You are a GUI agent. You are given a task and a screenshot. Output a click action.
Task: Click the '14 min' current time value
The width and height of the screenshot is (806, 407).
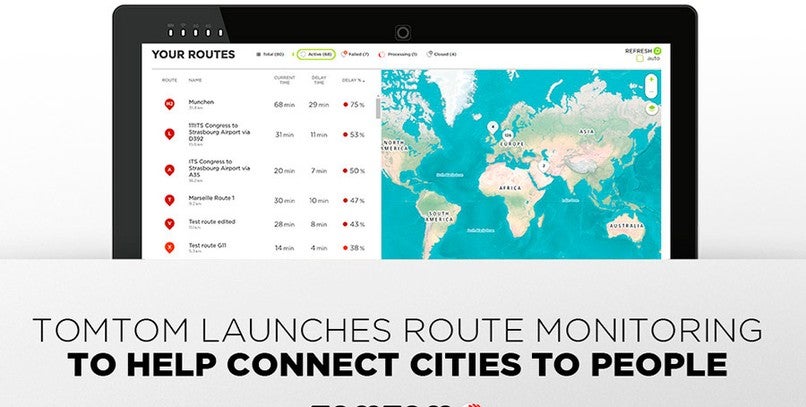(284, 248)
